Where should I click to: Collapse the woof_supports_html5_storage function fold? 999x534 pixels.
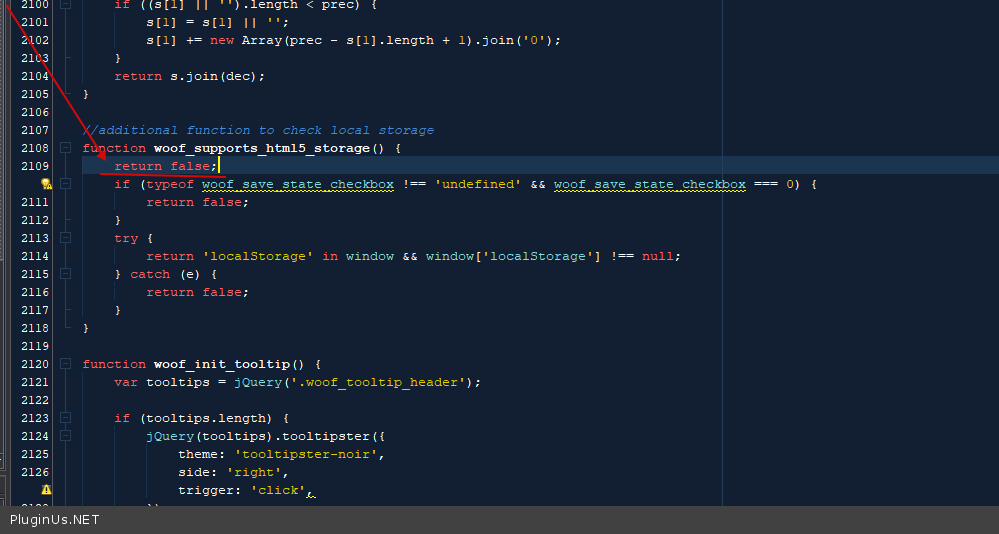66,148
